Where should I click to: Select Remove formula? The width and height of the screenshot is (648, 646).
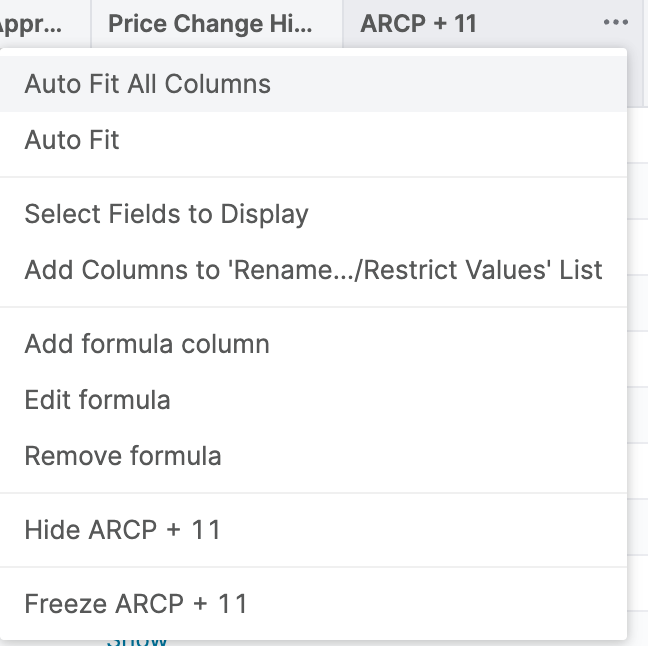coord(123,456)
